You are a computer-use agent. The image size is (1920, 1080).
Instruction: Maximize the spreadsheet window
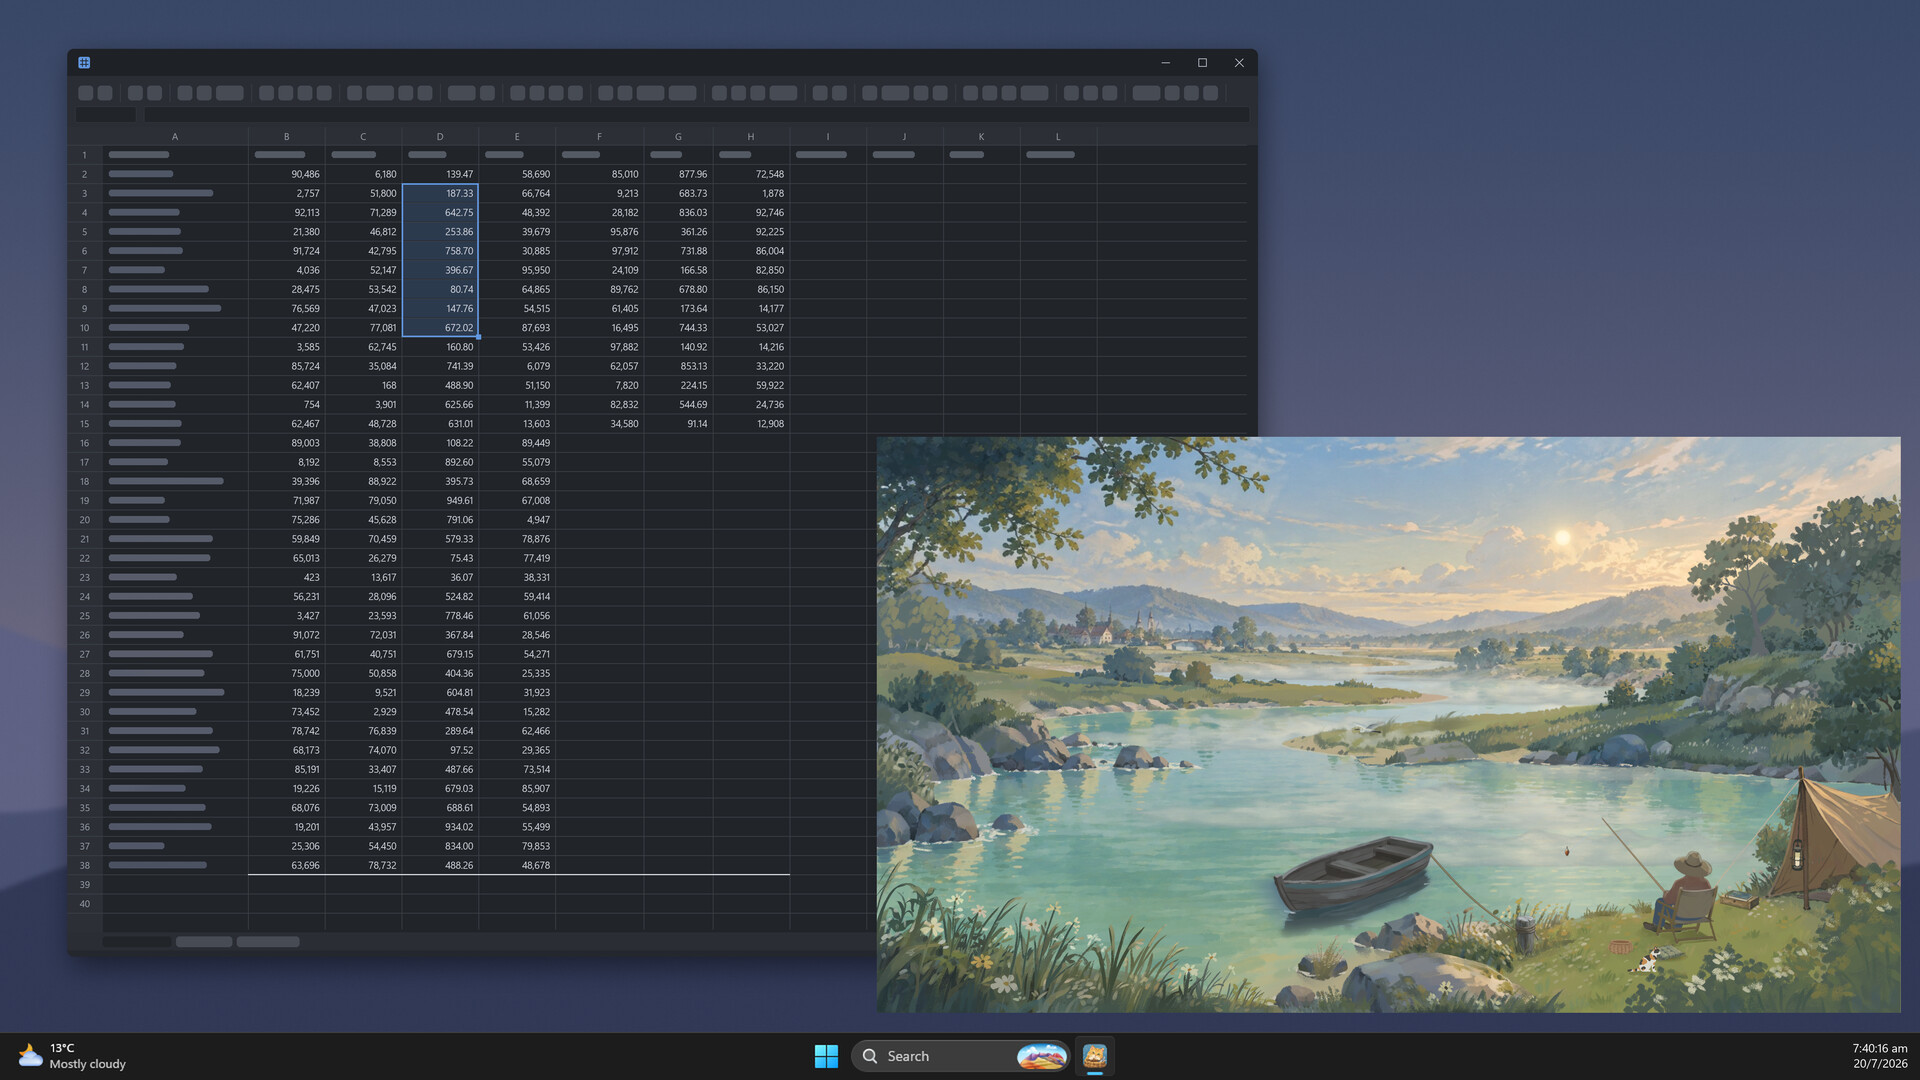[1202, 62]
